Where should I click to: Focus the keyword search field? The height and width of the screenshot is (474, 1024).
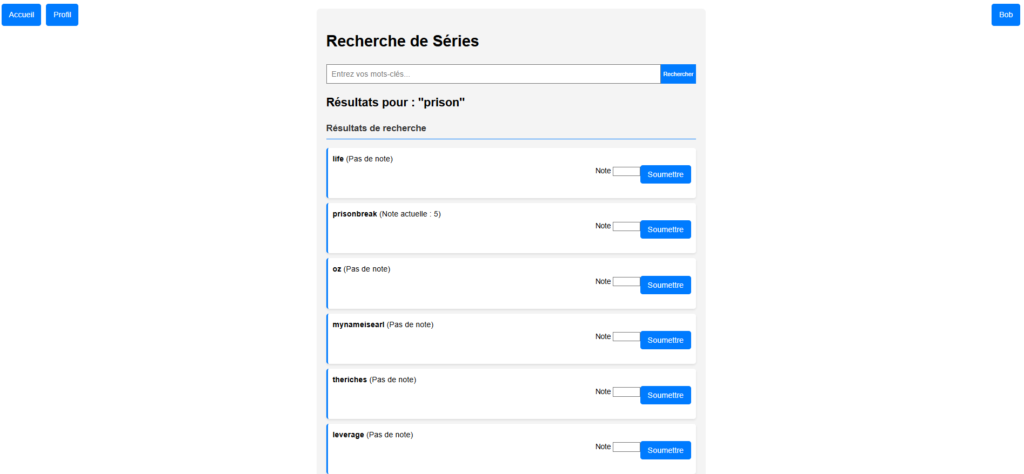493,74
